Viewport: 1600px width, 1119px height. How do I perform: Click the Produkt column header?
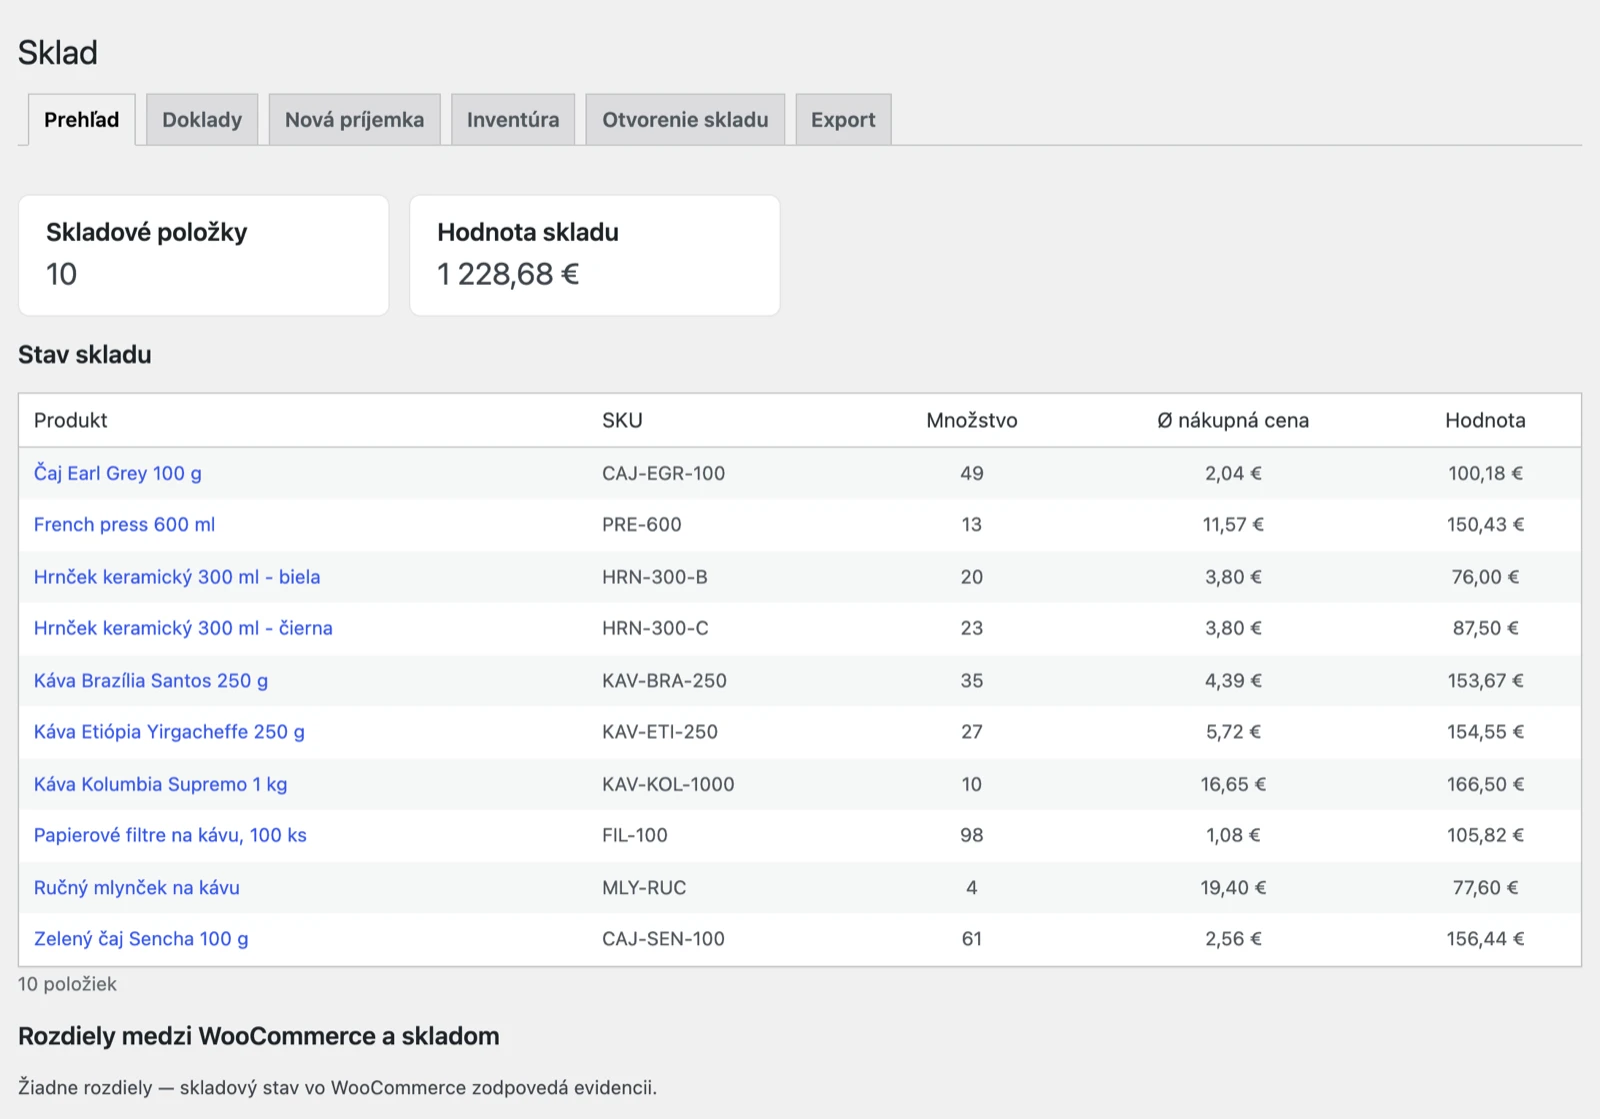pos(71,420)
